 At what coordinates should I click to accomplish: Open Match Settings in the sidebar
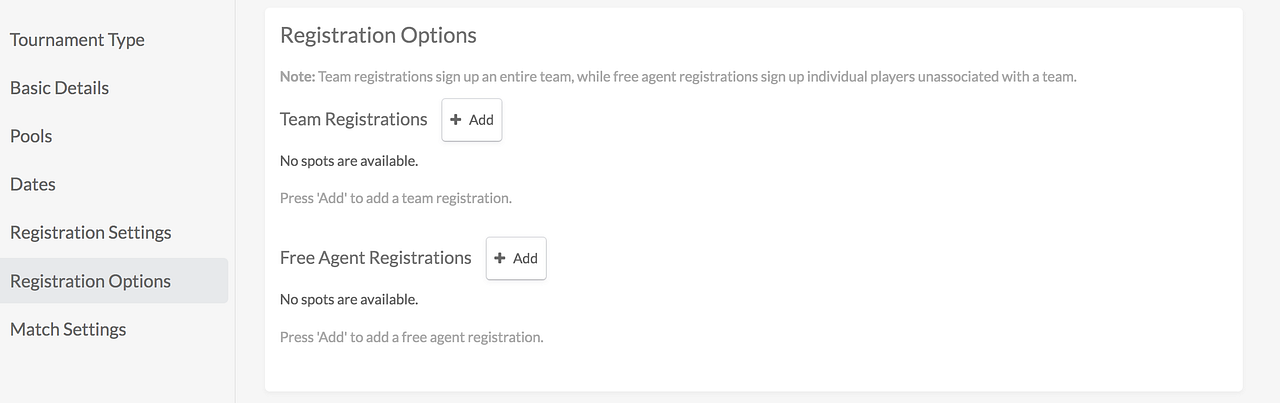[x=68, y=329]
